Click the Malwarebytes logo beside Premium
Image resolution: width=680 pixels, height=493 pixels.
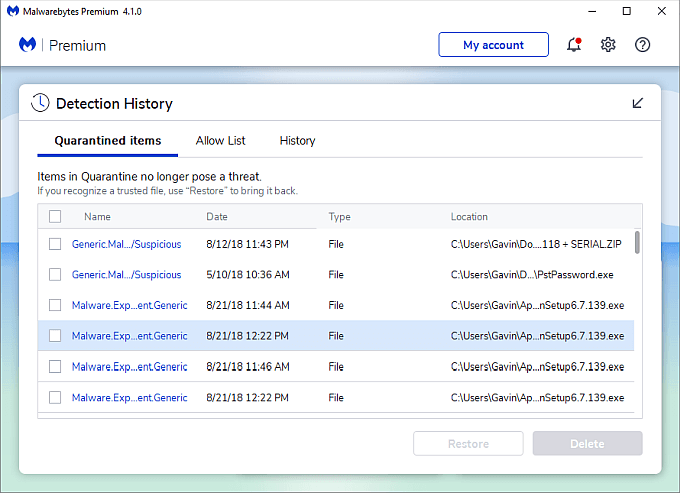tap(29, 45)
